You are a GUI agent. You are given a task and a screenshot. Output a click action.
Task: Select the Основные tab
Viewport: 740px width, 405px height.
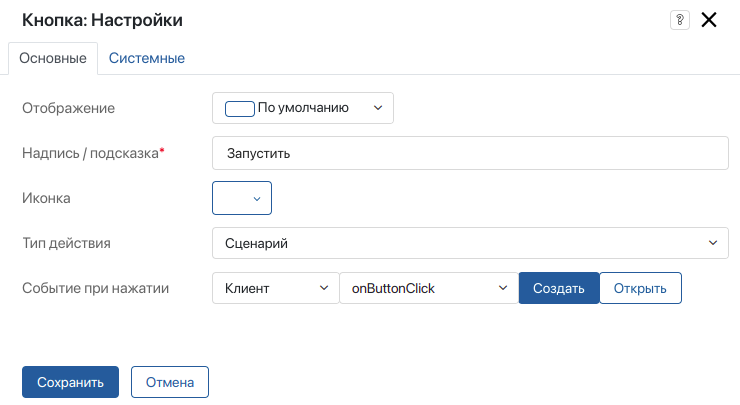53,58
